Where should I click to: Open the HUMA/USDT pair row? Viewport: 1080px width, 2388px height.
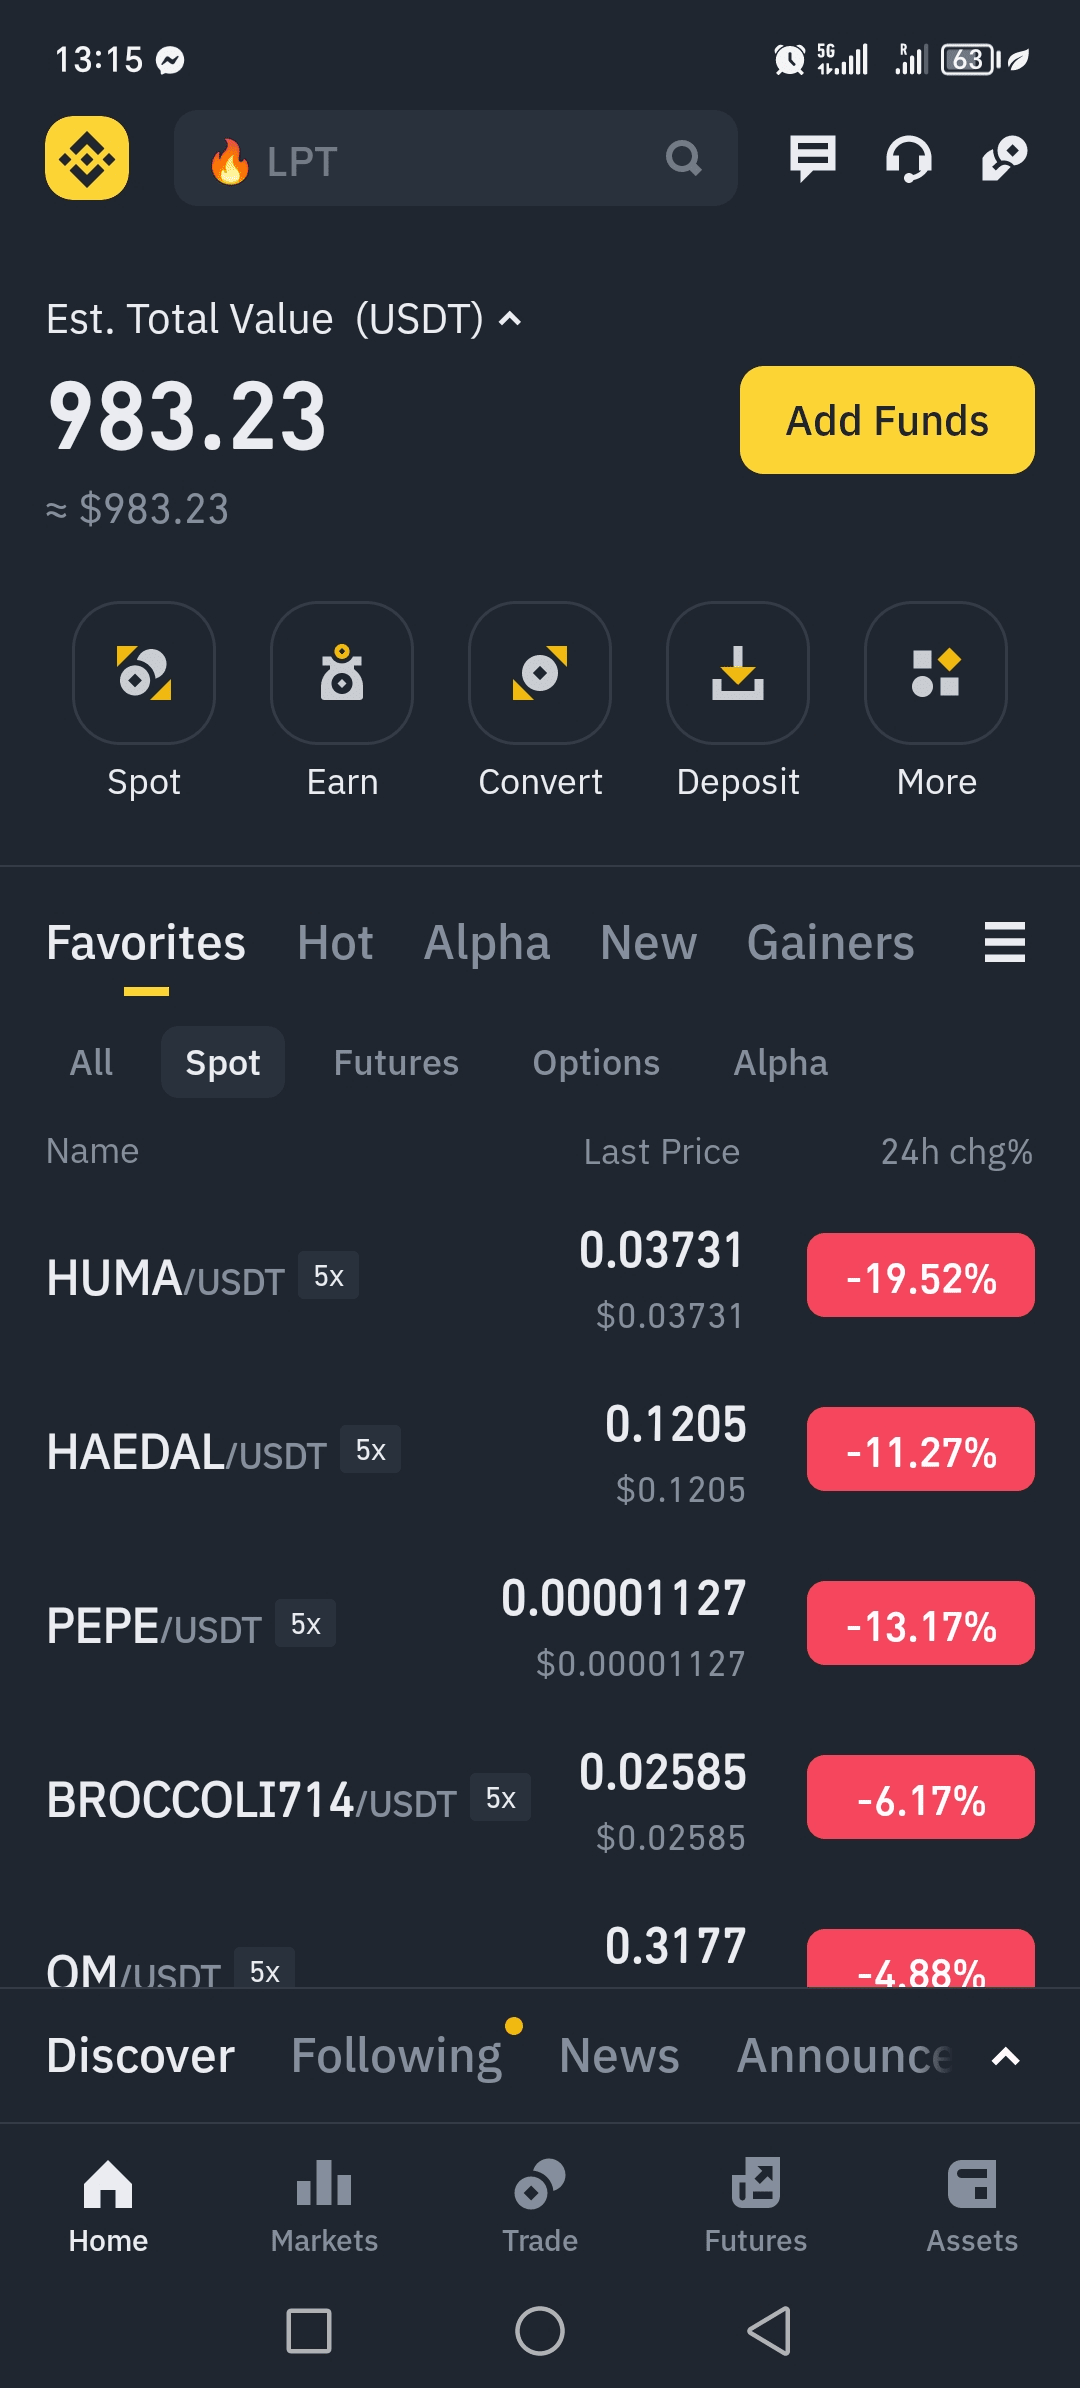click(400, 1278)
